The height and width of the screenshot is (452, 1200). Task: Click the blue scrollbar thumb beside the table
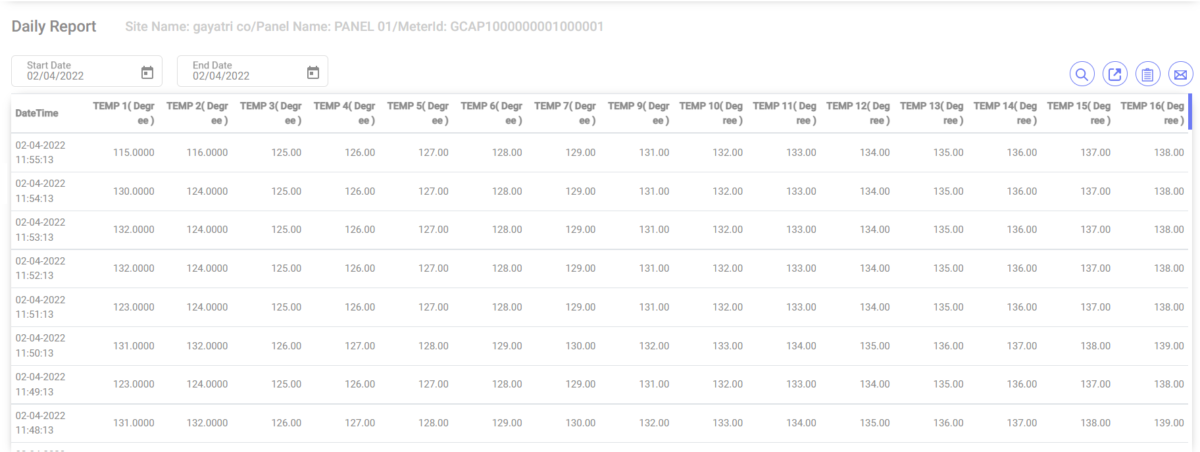[1190, 112]
